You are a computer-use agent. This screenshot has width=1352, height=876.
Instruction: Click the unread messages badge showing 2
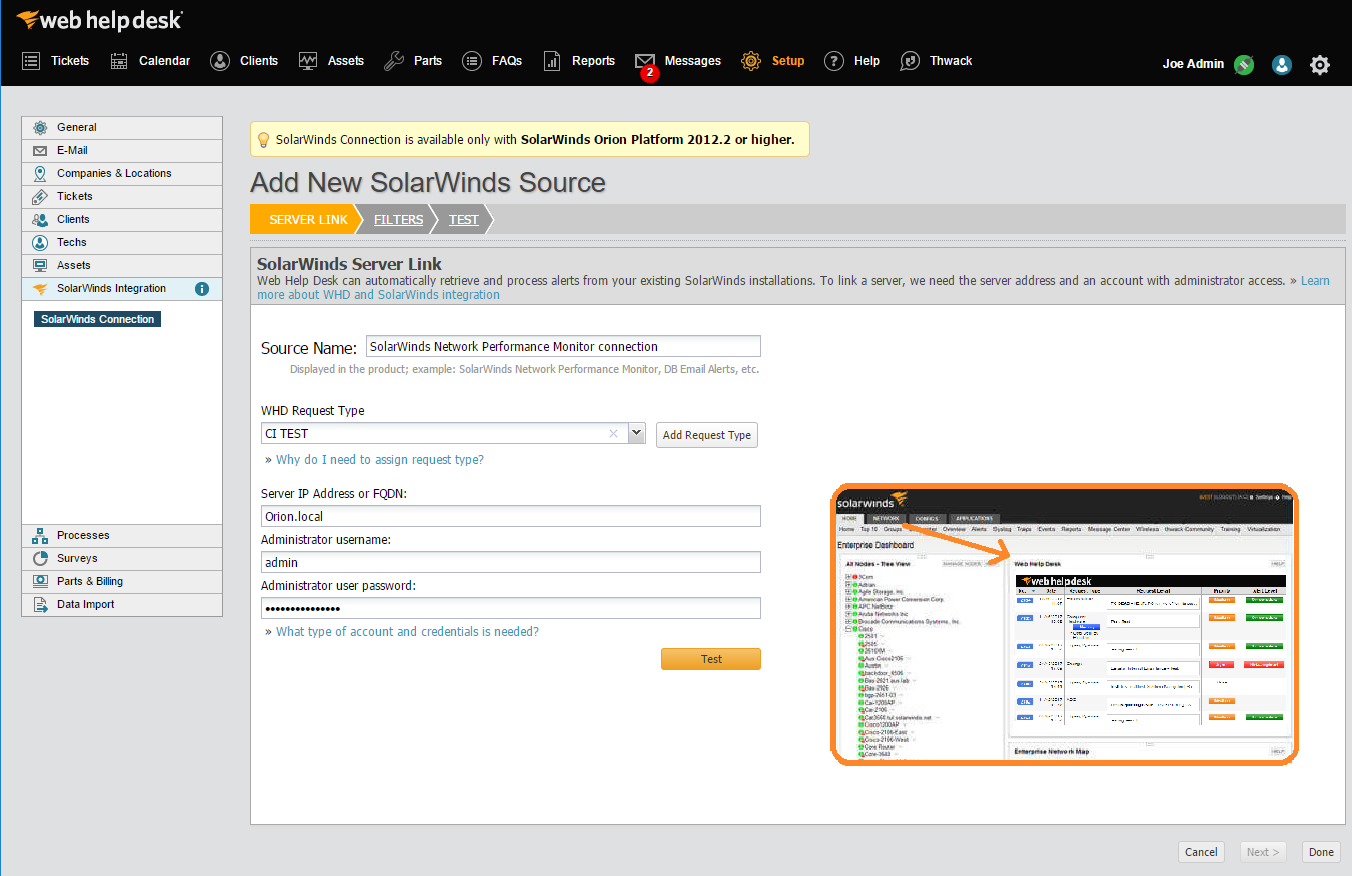pyautogui.click(x=649, y=73)
